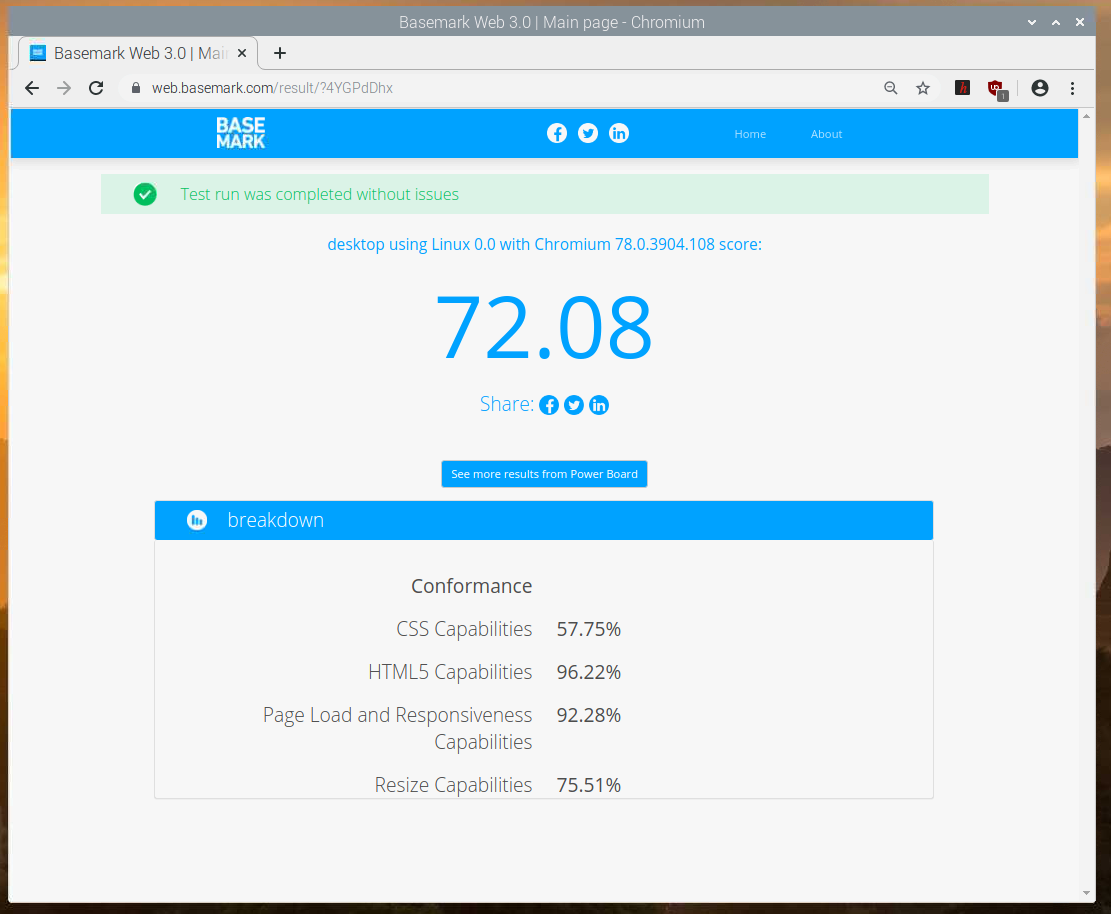This screenshot has height=914, width=1111.
Task: Share the score via LinkedIn icon
Action: coord(599,405)
